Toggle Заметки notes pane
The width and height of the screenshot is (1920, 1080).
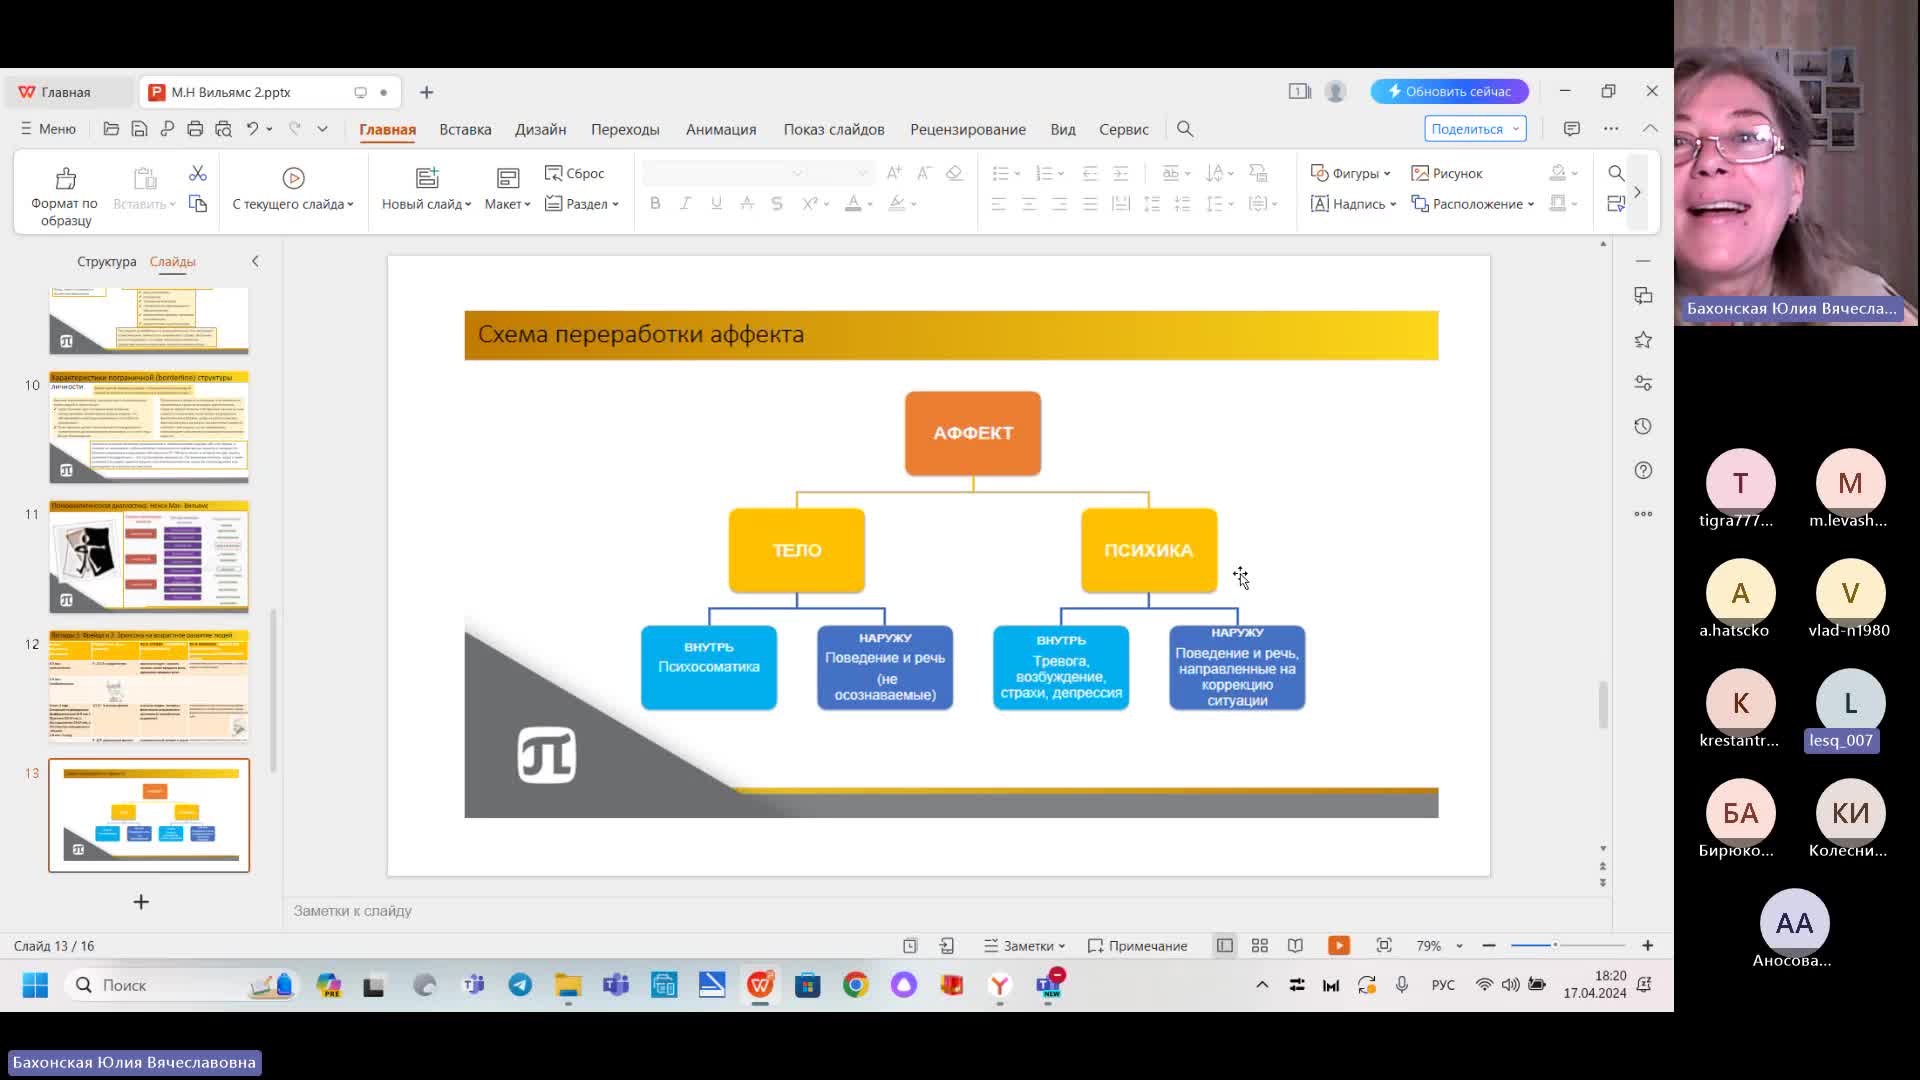point(1024,946)
